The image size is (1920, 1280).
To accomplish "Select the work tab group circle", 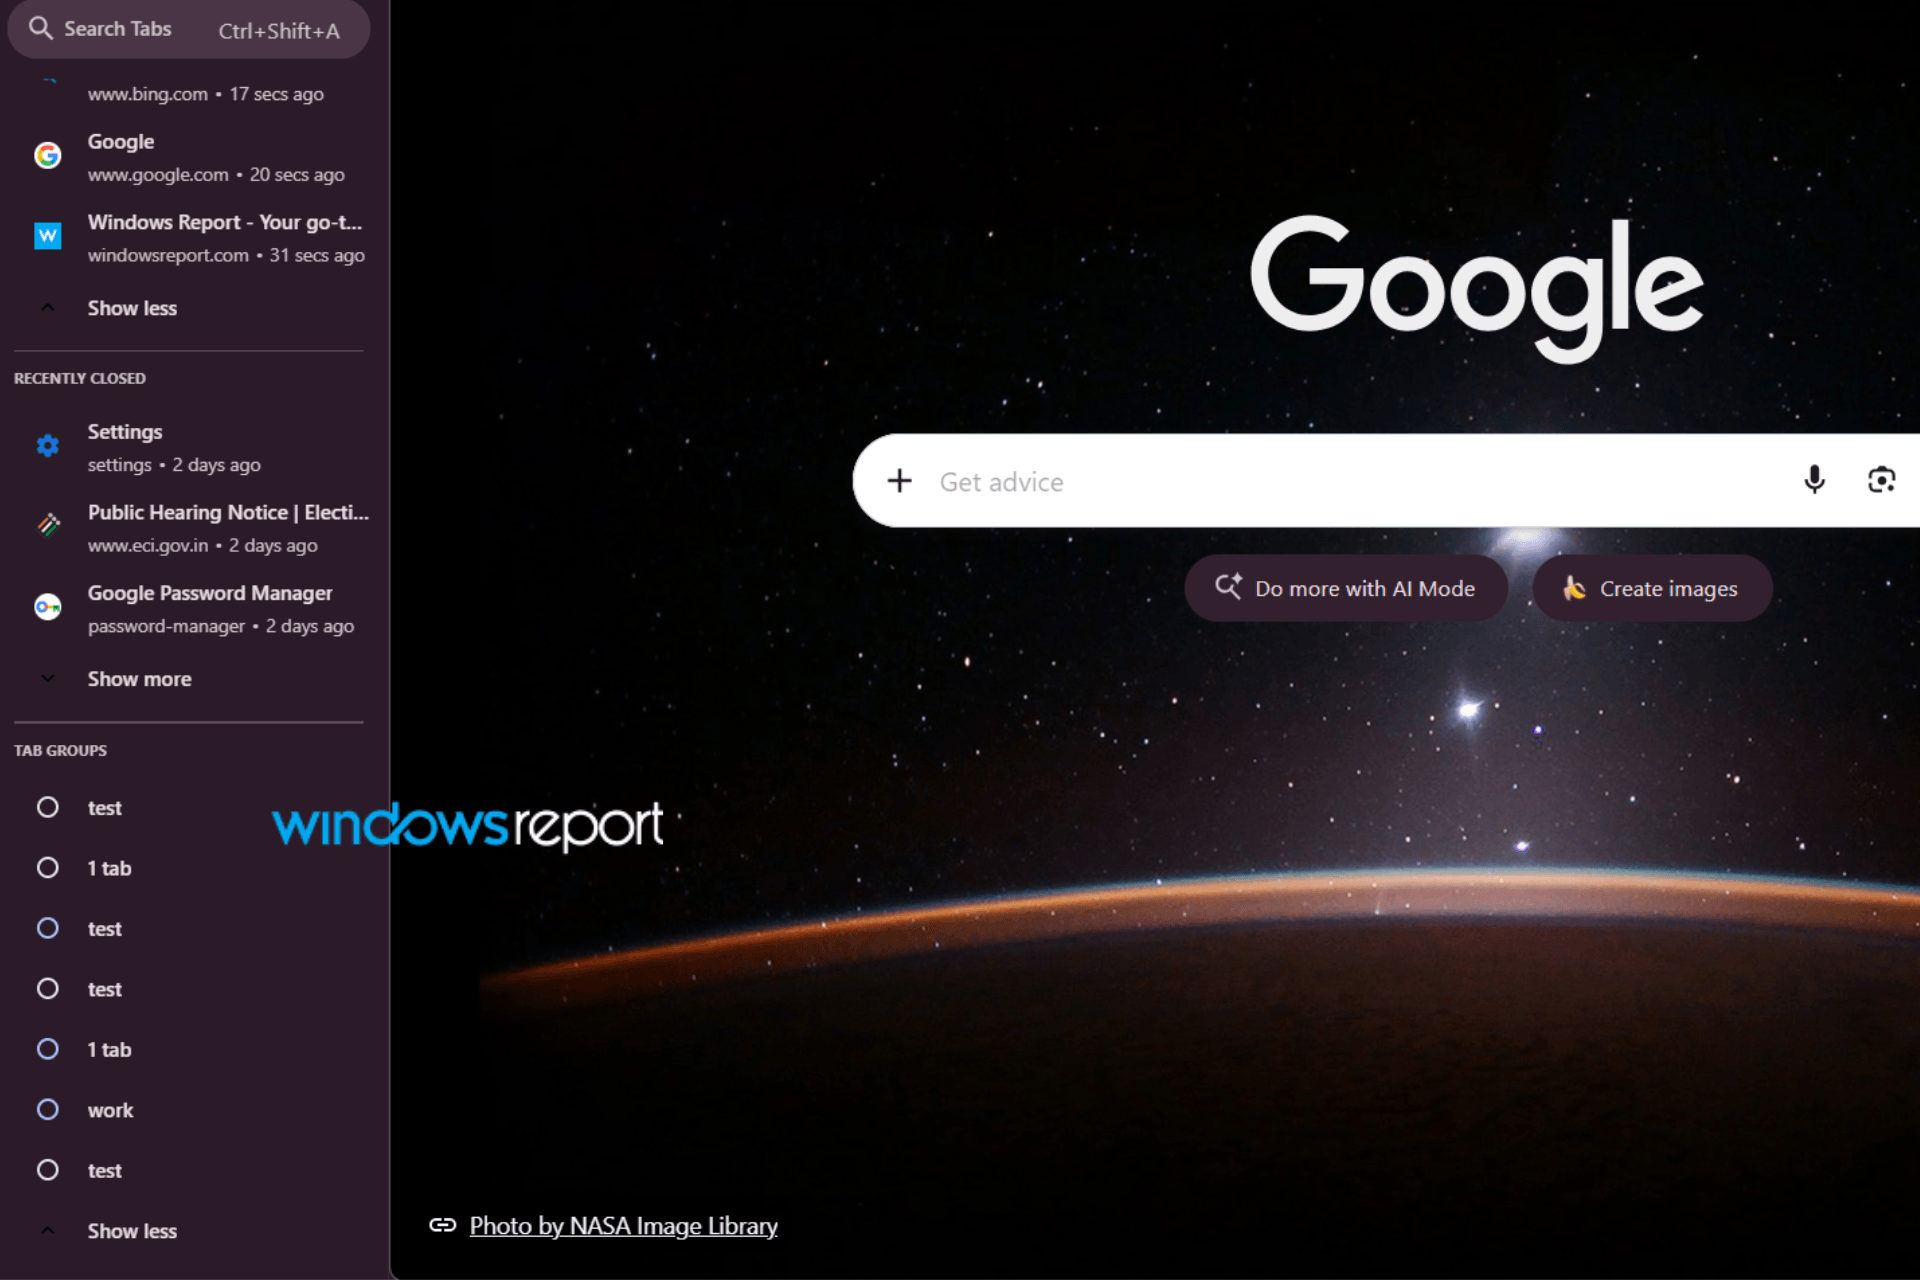I will tap(48, 1110).
